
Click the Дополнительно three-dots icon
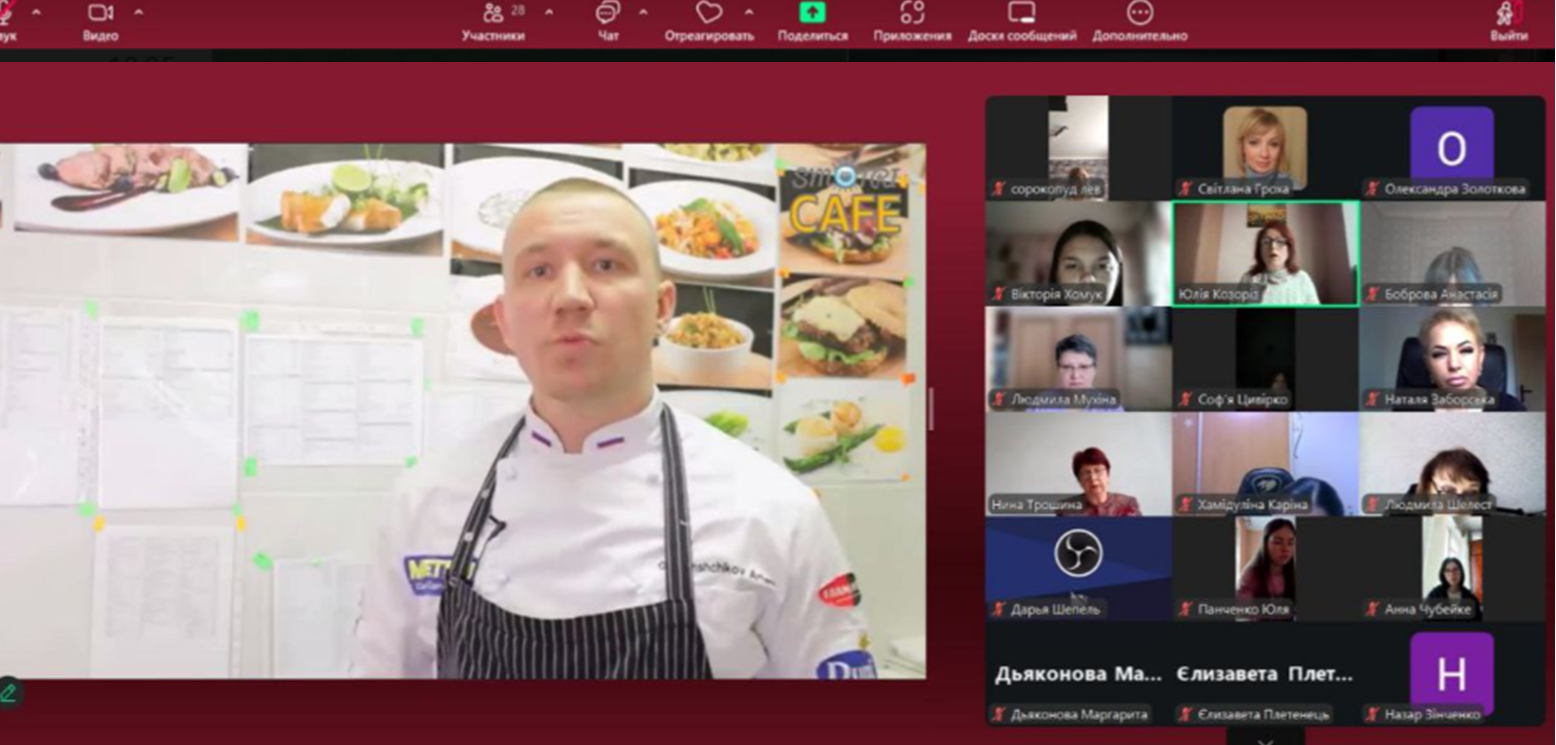[x=1139, y=13]
